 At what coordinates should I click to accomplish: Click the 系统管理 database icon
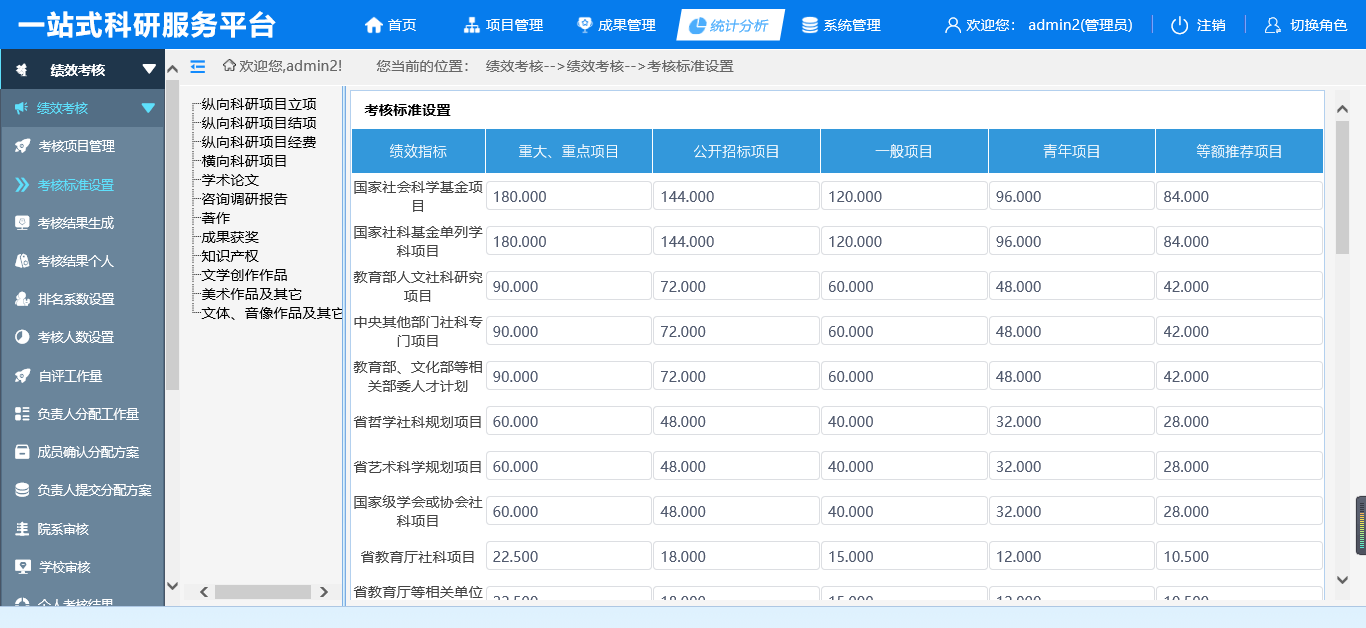pos(810,25)
